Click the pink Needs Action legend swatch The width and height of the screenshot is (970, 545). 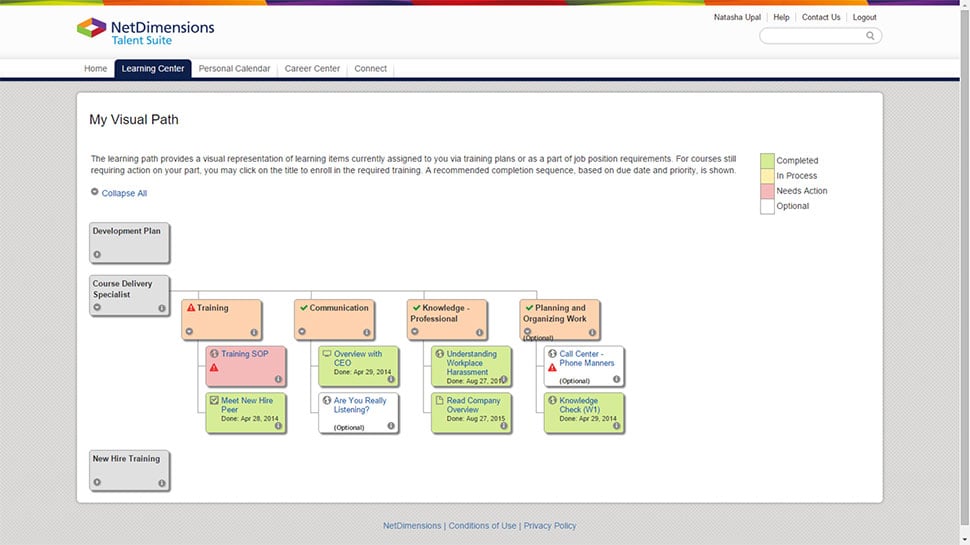click(767, 191)
